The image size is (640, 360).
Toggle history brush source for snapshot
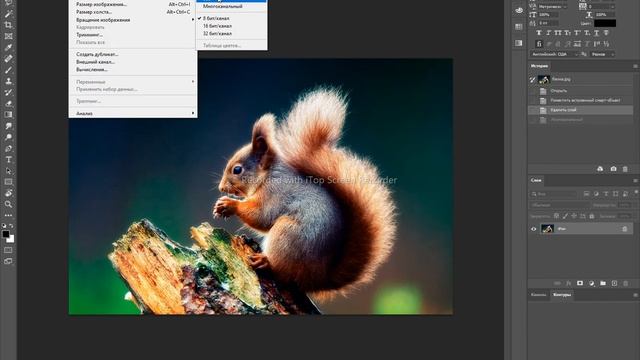(533, 80)
